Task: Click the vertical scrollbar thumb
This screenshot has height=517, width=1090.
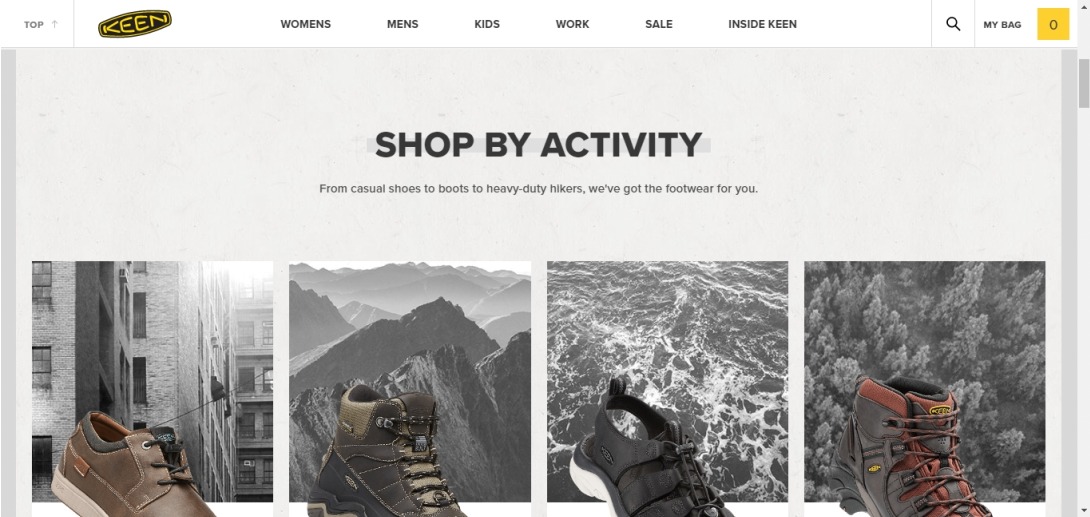Action: coord(1084,83)
